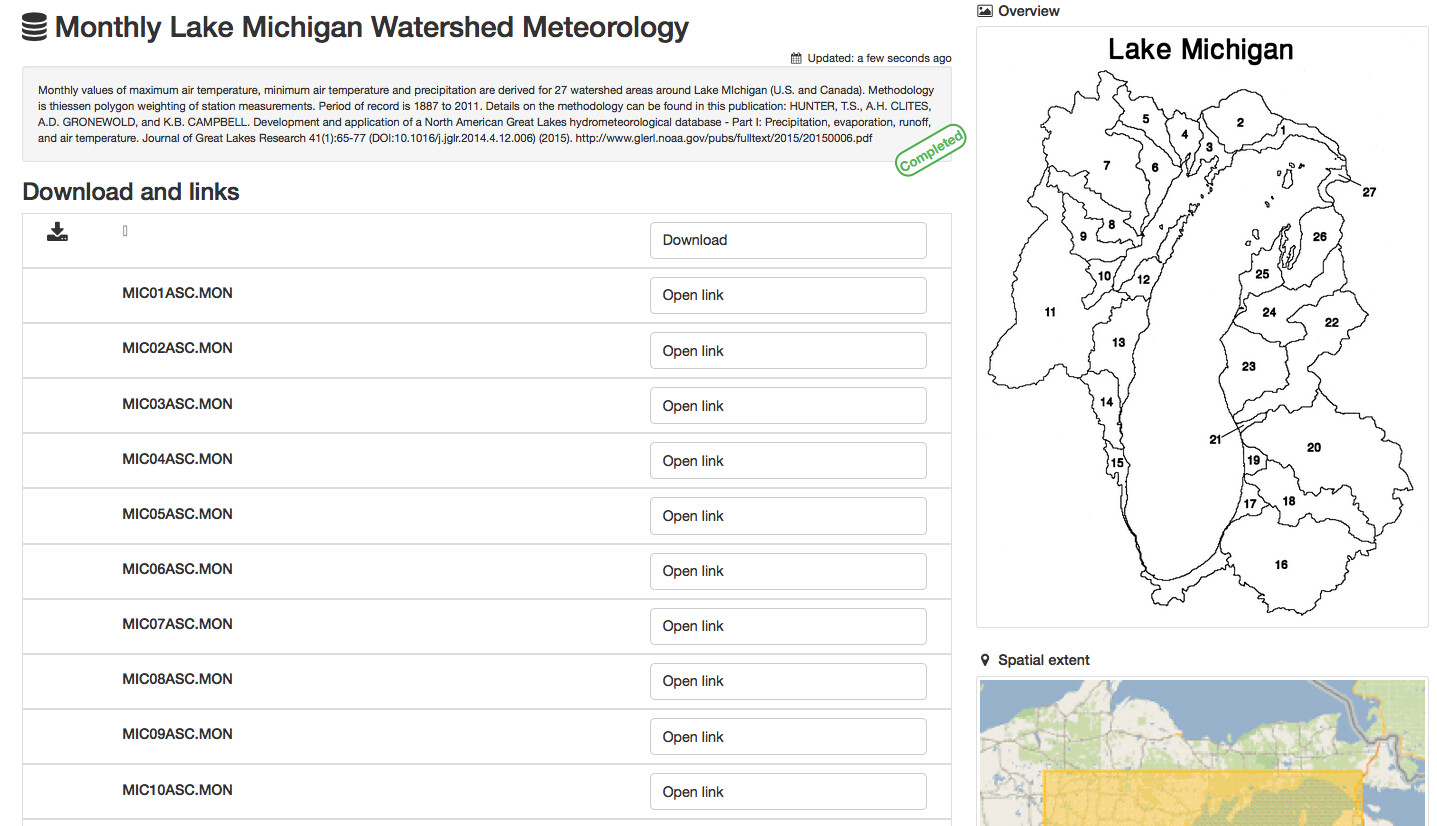Open link for MIC07ASC.MON
Image resolution: width=1437 pixels, height=826 pixels.
click(788, 626)
